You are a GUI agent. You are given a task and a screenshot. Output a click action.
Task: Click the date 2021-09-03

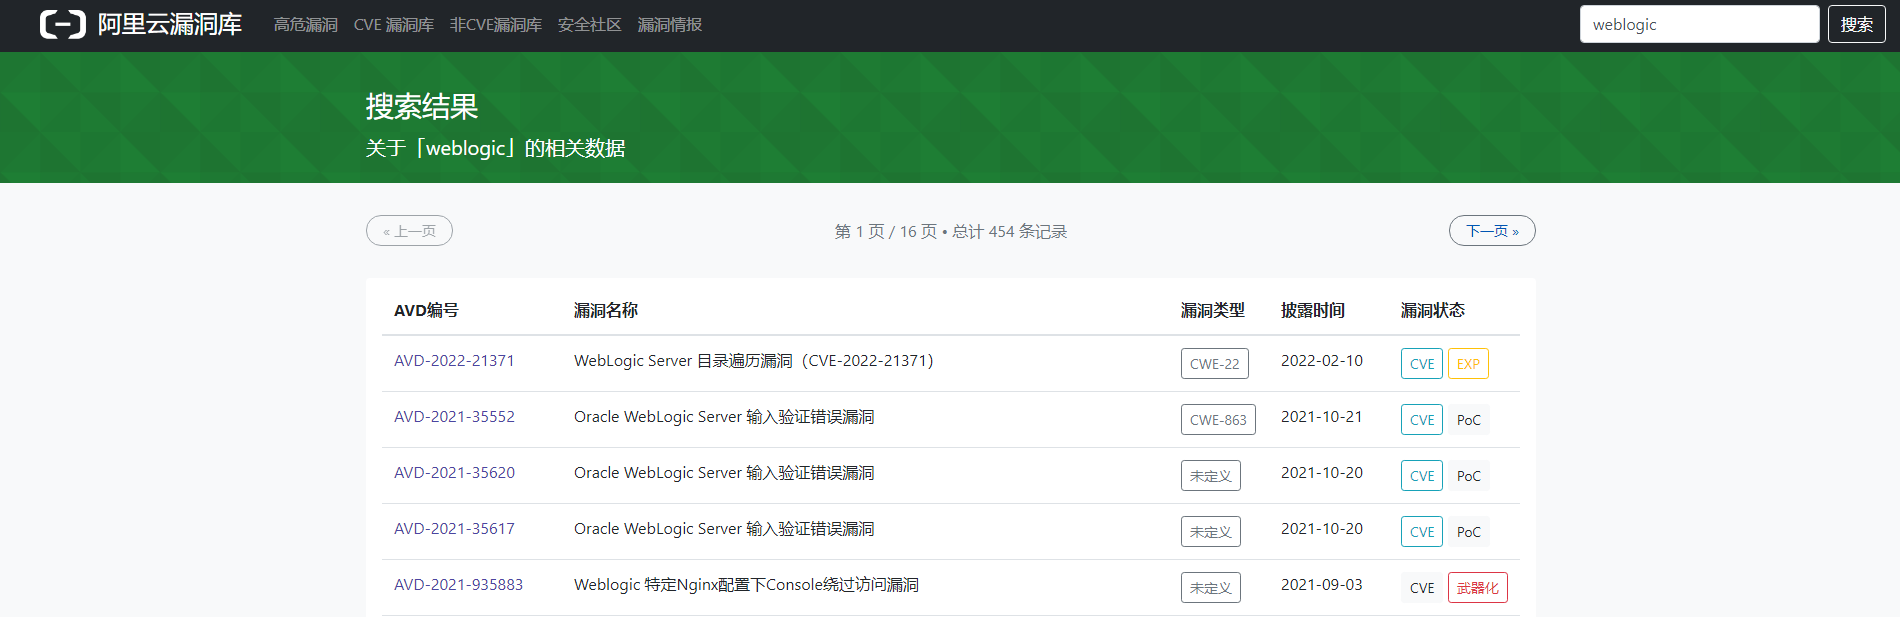click(x=1322, y=585)
